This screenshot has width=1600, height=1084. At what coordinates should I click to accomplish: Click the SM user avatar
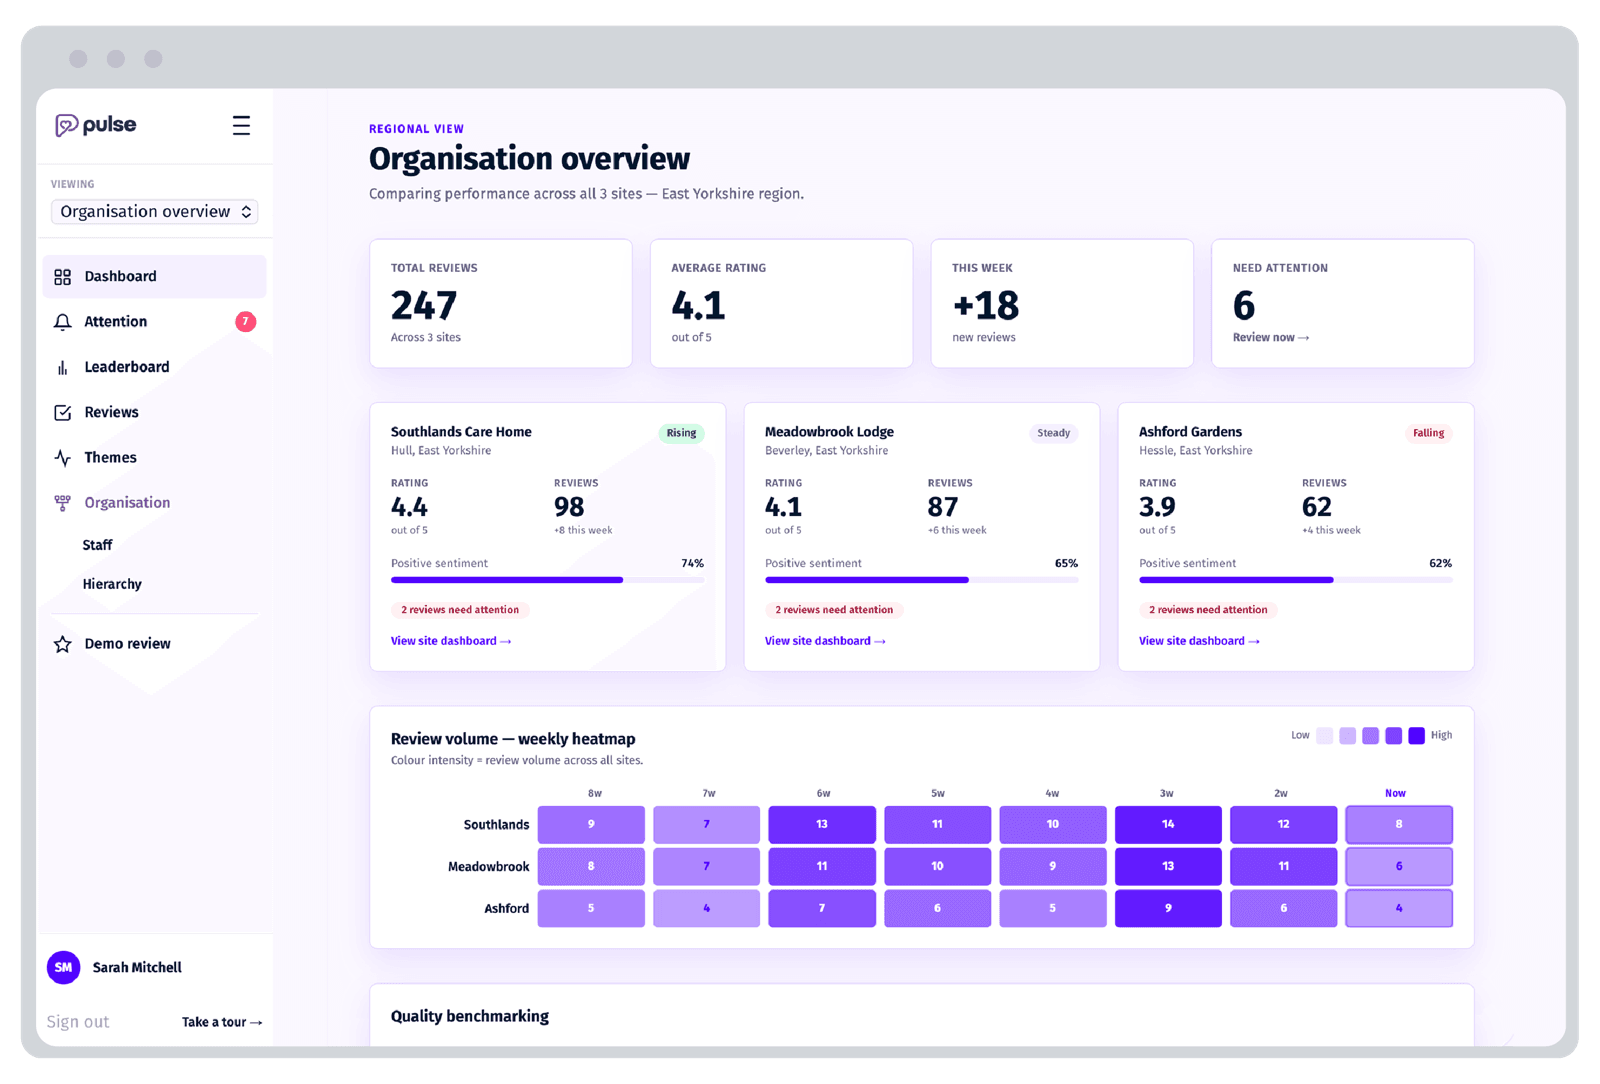[x=64, y=967]
